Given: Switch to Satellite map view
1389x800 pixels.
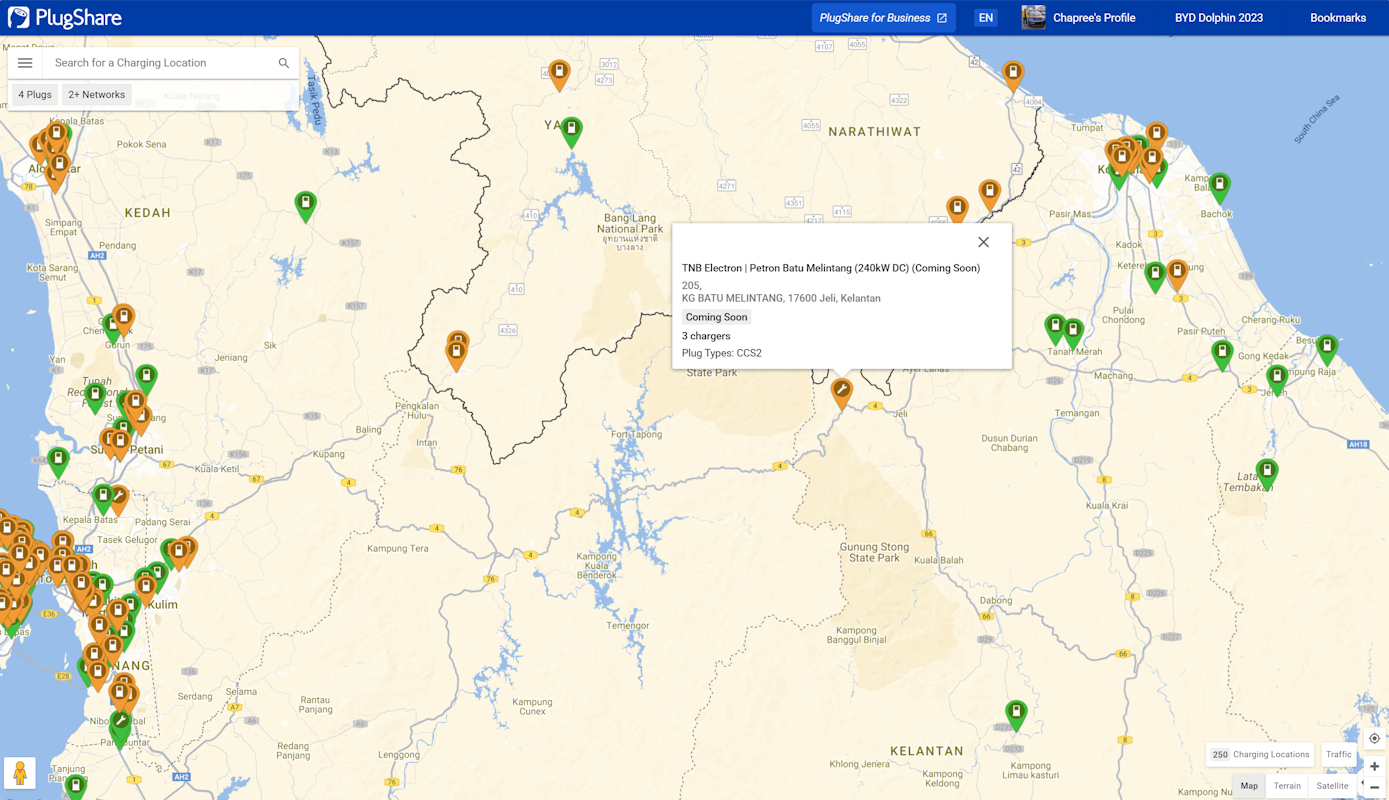Looking at the screenshot, I should click(1332, 786).
